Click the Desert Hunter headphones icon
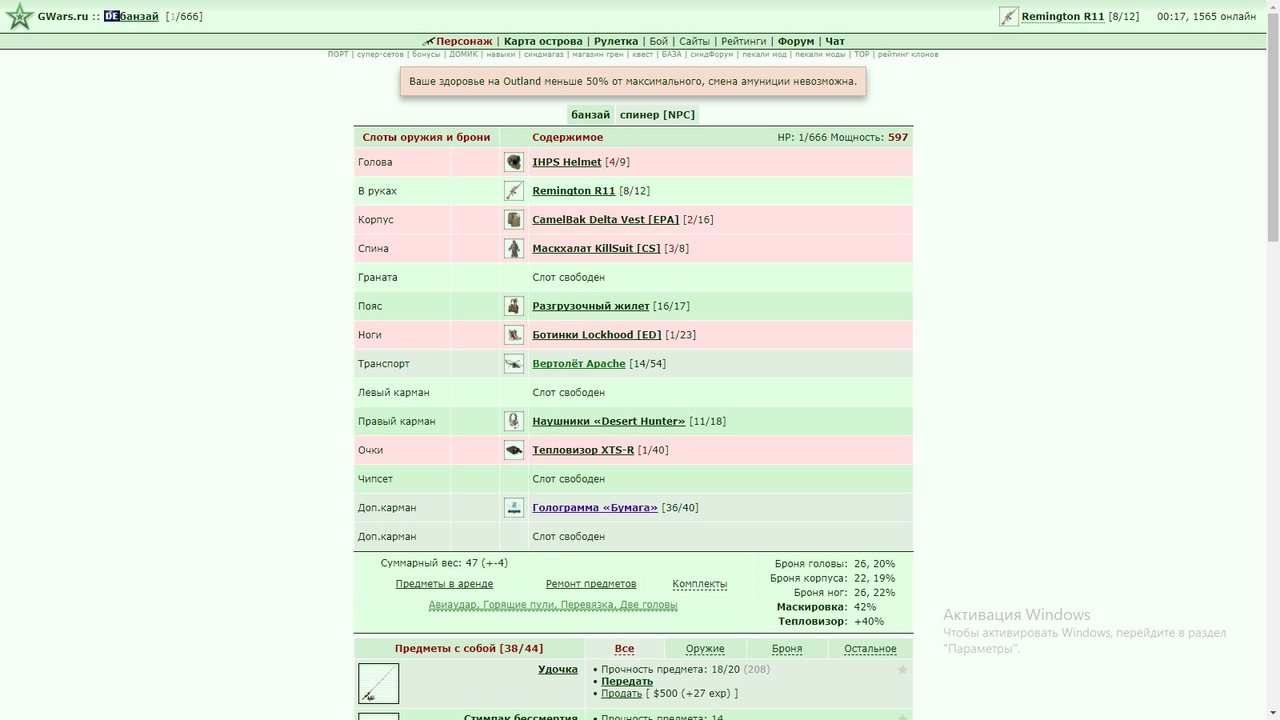The image size is (1280, 720). pos(514,421)
